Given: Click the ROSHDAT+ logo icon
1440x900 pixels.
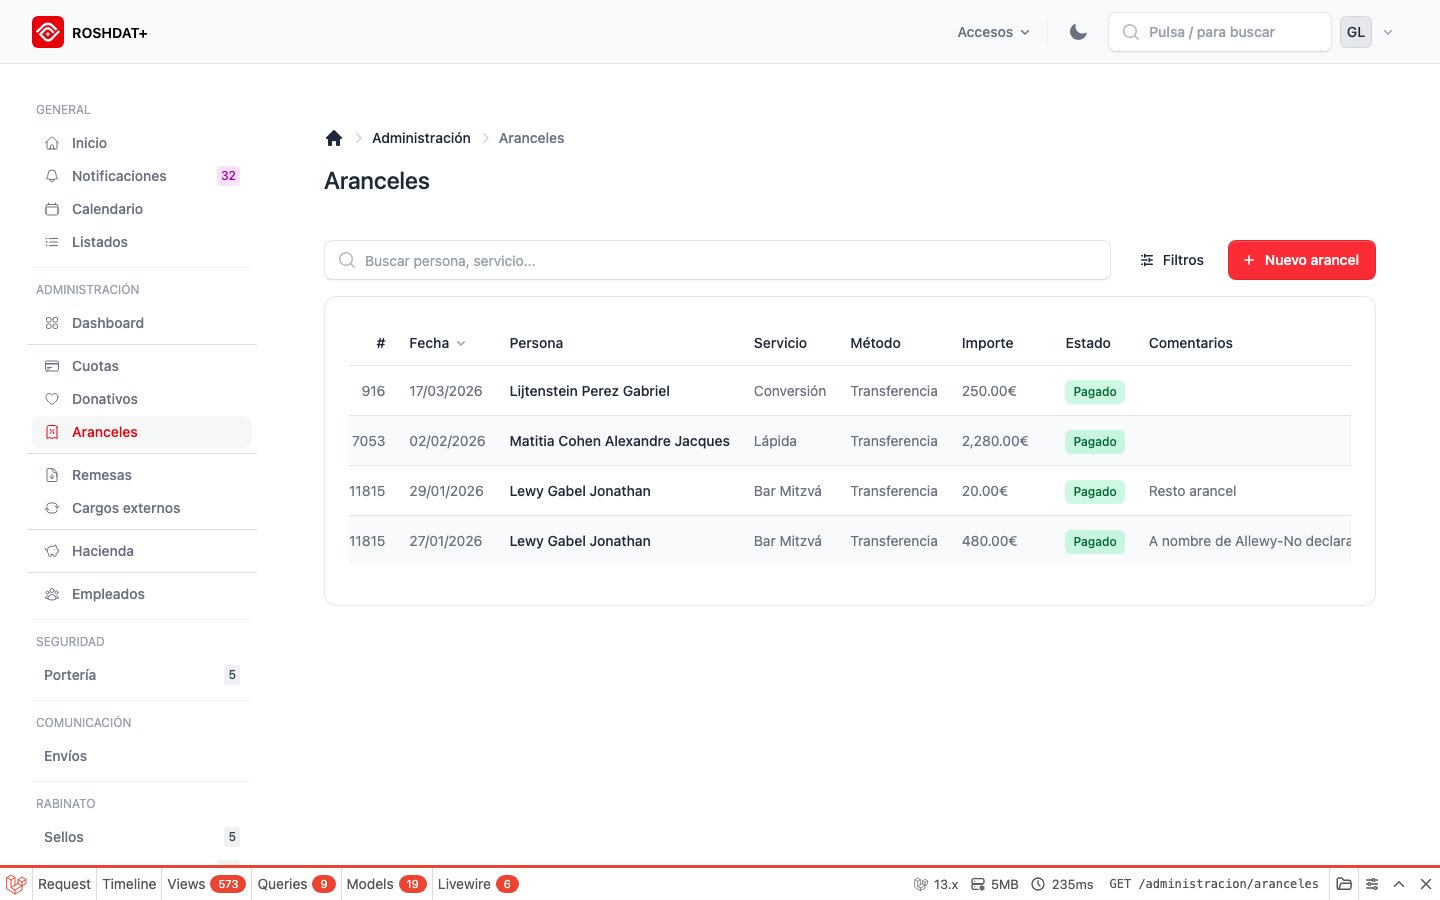Looking at the screenshot, I should (48, 32).
